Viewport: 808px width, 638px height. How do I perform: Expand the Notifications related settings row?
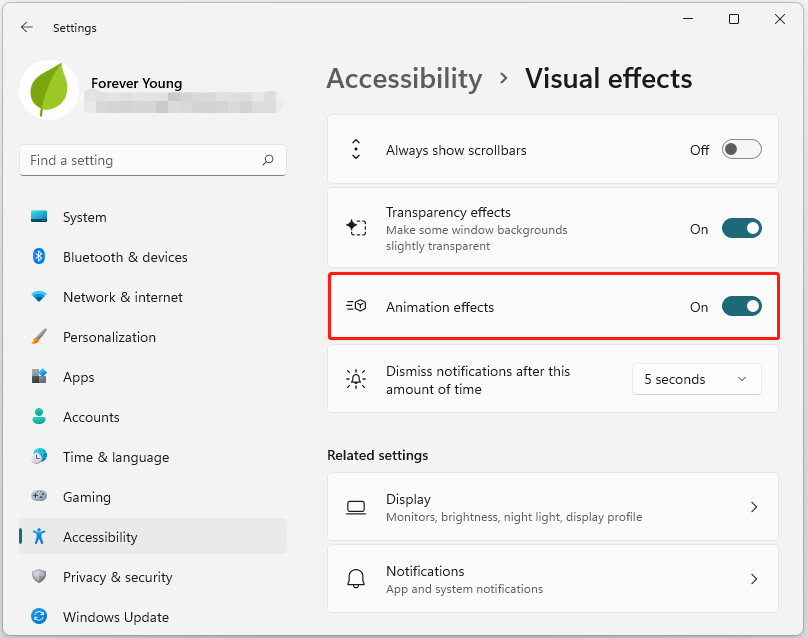[754, 579]
